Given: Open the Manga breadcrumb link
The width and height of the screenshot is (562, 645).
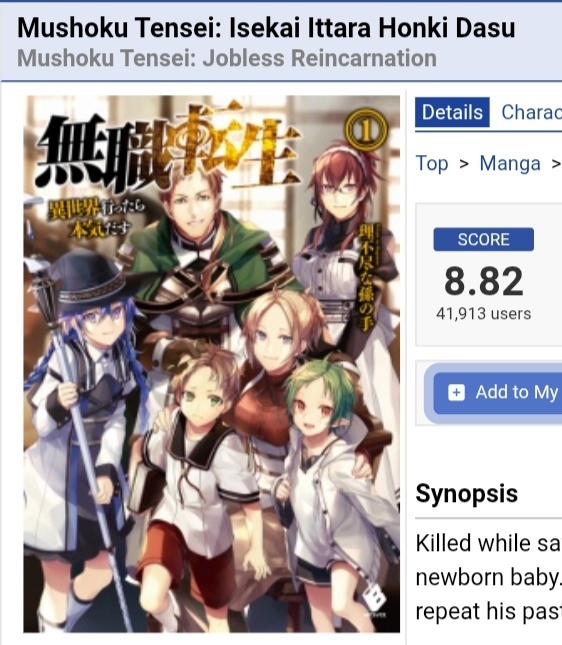Looking at the screenshot, I should pos(510,163).
